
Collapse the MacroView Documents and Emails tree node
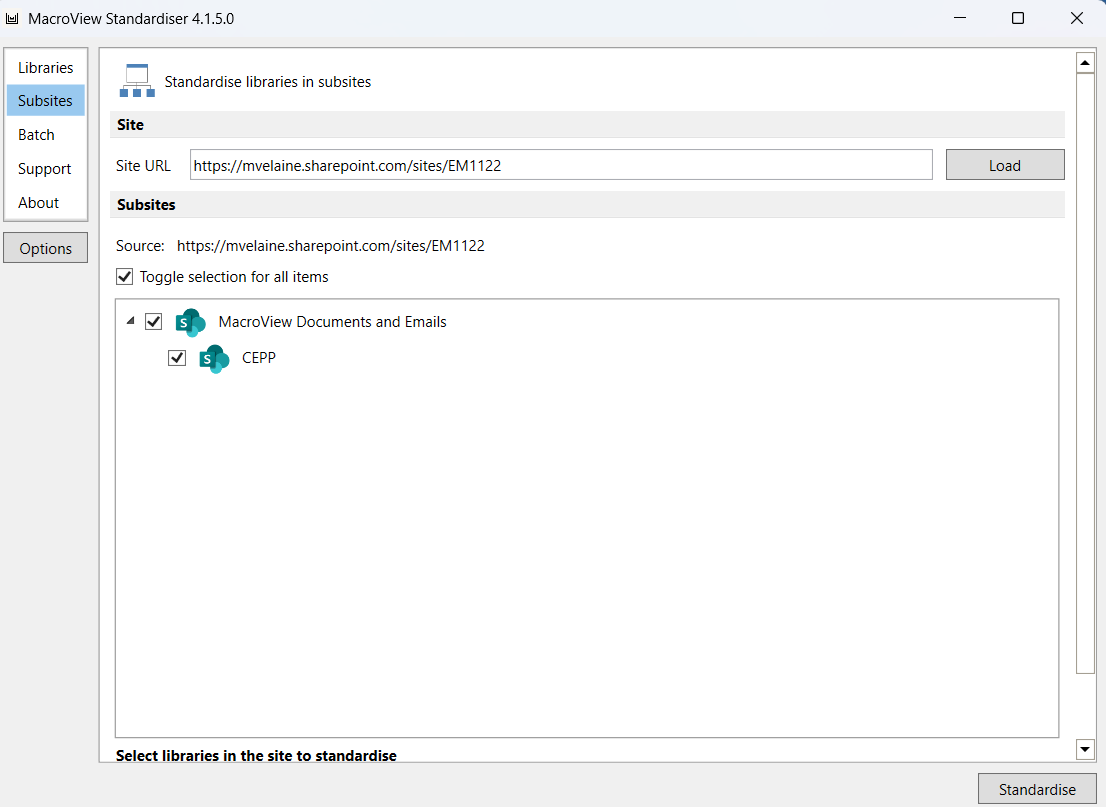[130, 321]
